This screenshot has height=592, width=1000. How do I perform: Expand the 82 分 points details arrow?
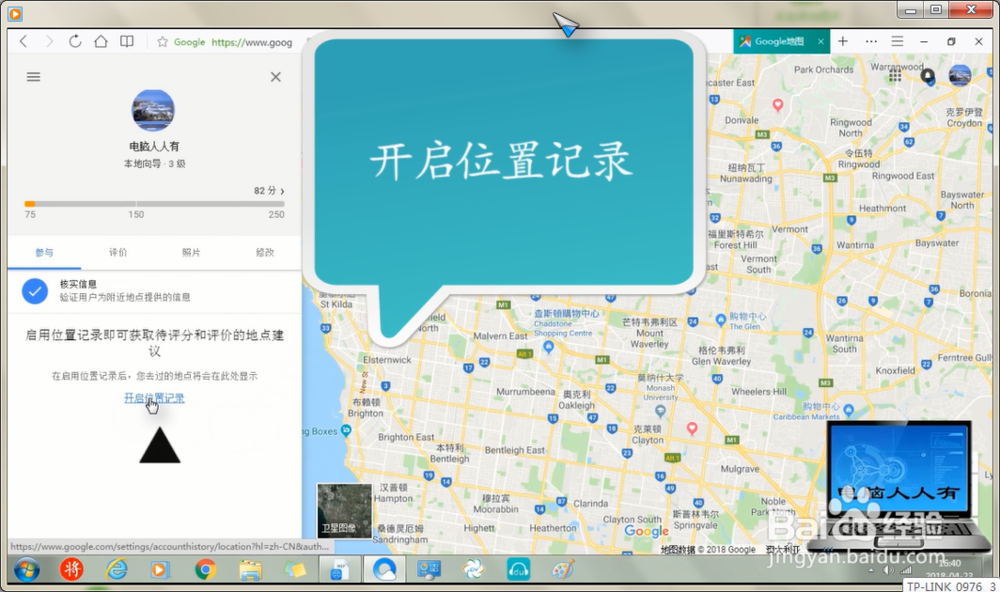click(x=282, y=191)
